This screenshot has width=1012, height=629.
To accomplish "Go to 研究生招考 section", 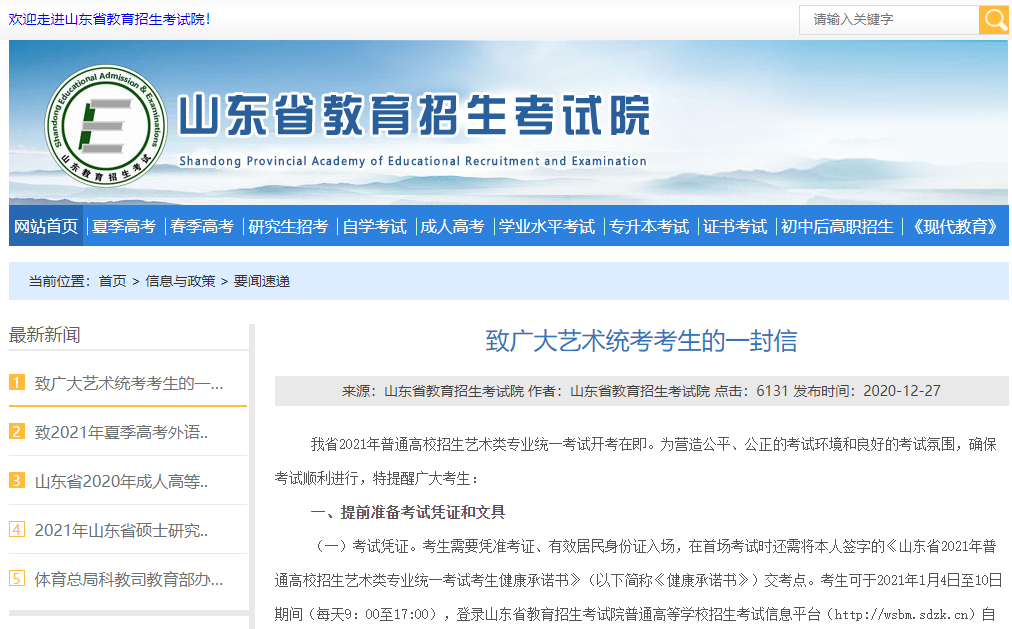I will tap(288, 226).
